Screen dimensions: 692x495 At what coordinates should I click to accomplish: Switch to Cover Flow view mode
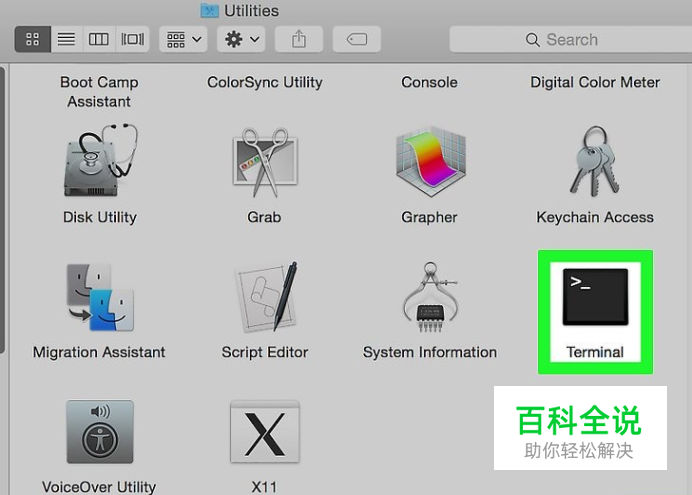pyautogui.click(x=132, y=39)
